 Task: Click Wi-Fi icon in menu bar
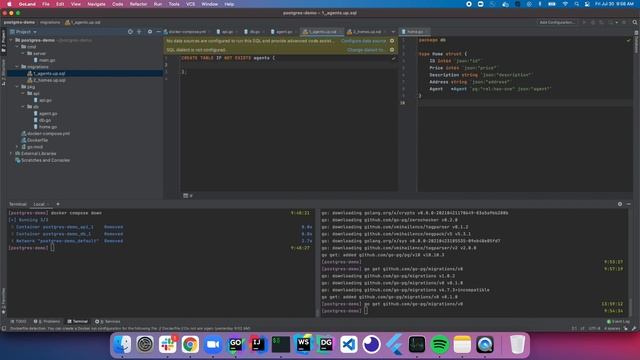pyautogui.click(x=565, y=4)
